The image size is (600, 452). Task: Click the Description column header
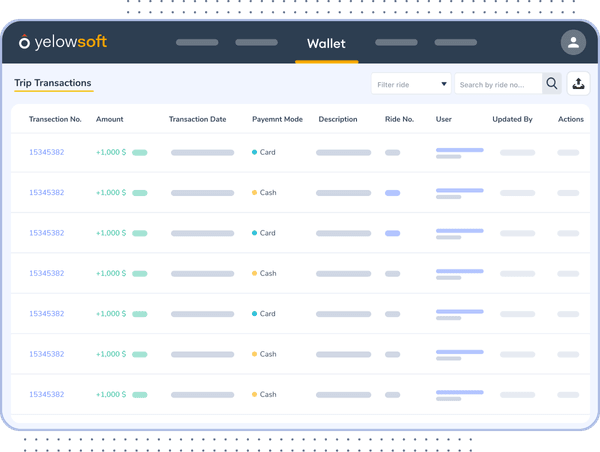pos(338,119)
